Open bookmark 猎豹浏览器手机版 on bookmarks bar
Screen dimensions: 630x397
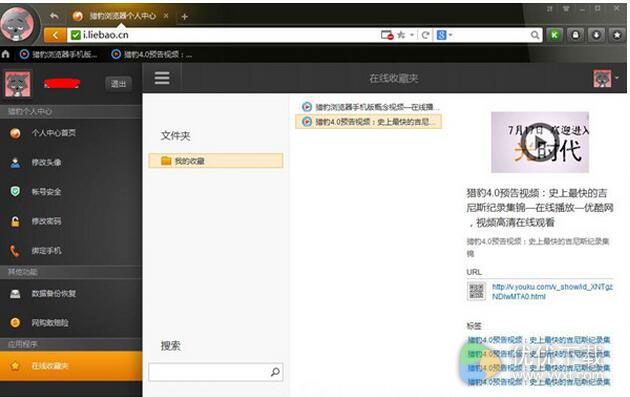click(59, 54)
